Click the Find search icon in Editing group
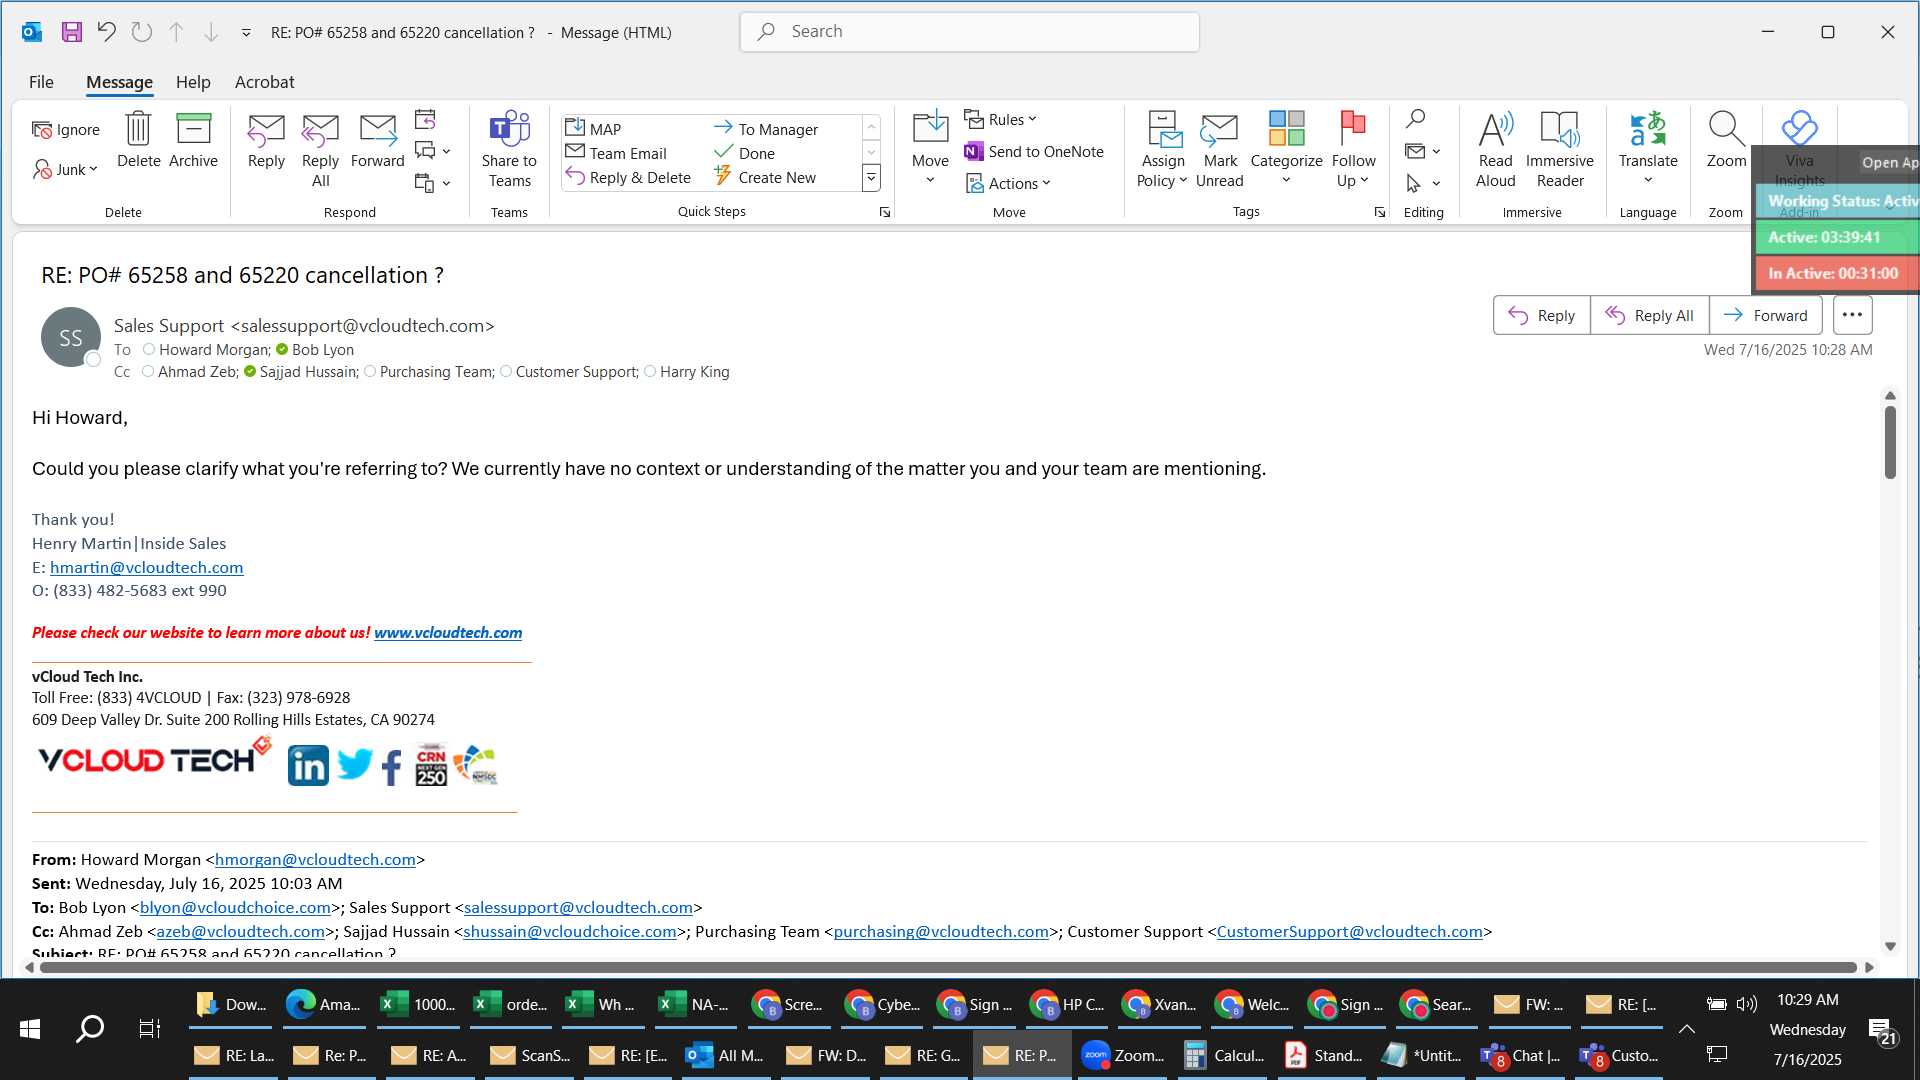 (1415, 120)
